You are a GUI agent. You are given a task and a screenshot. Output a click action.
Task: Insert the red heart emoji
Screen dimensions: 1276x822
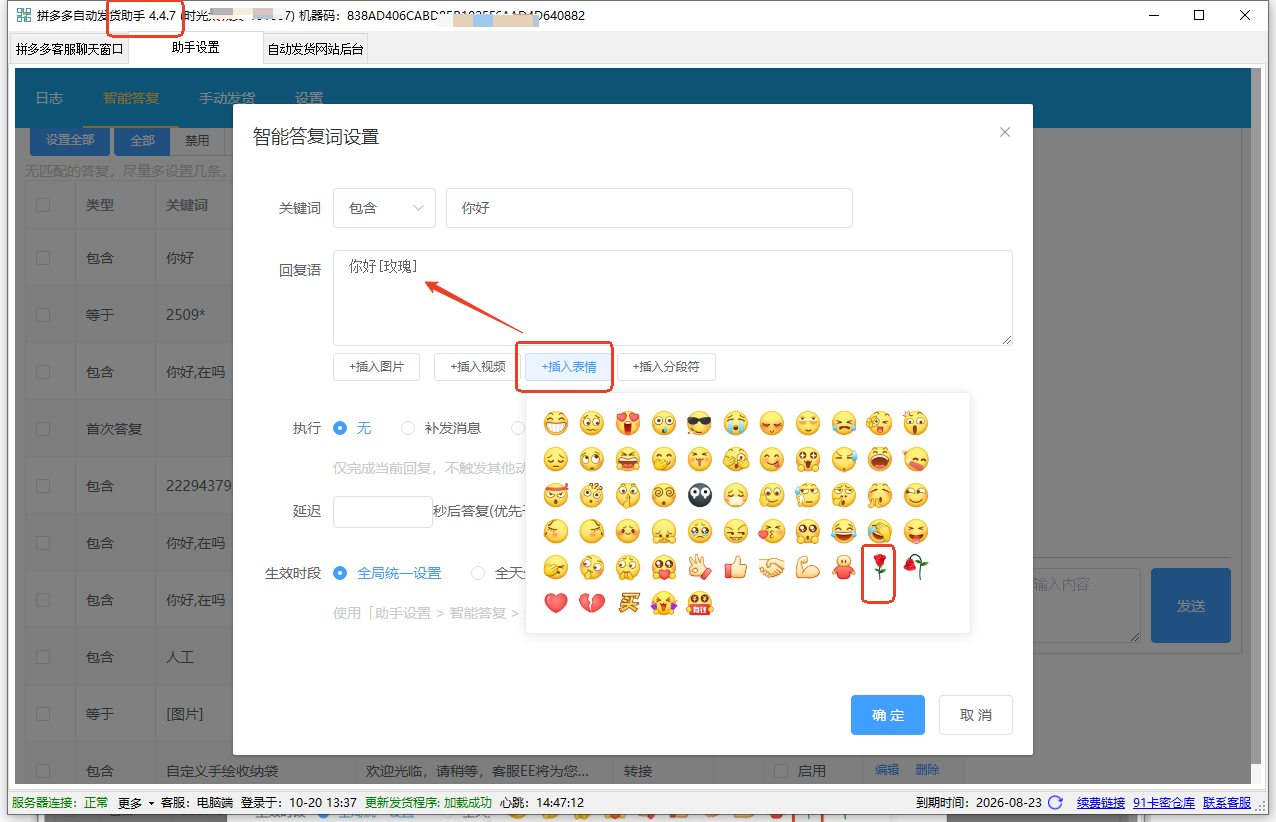[x=556, y=604]
